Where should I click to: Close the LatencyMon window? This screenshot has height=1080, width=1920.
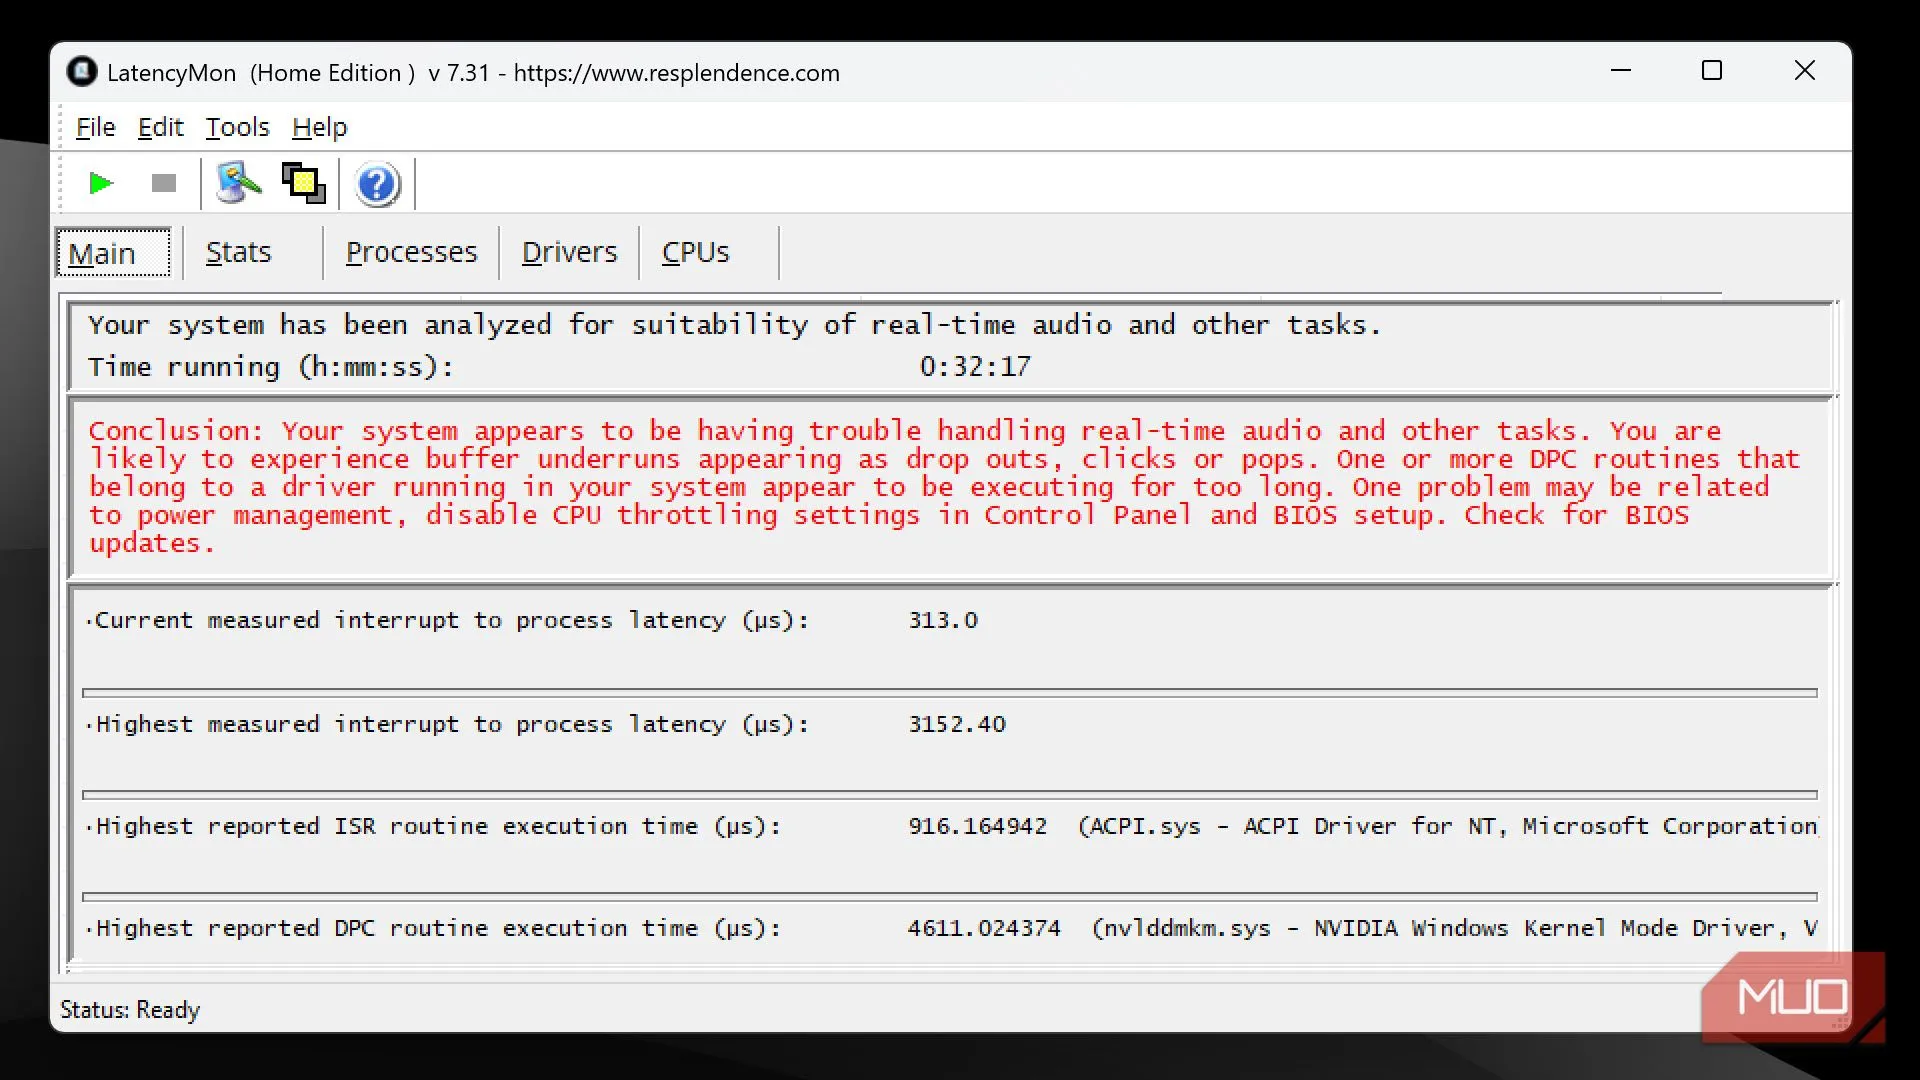[x=1804, y=71]
